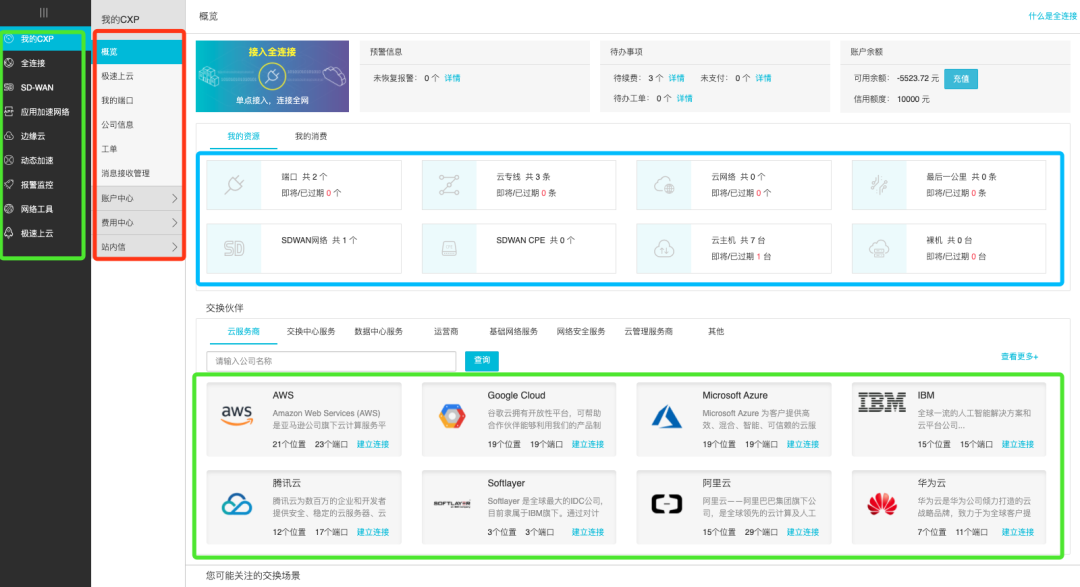Click the 云主机 cloud download icon
The height and width of the screenshot is (587, 1080).
664,248
